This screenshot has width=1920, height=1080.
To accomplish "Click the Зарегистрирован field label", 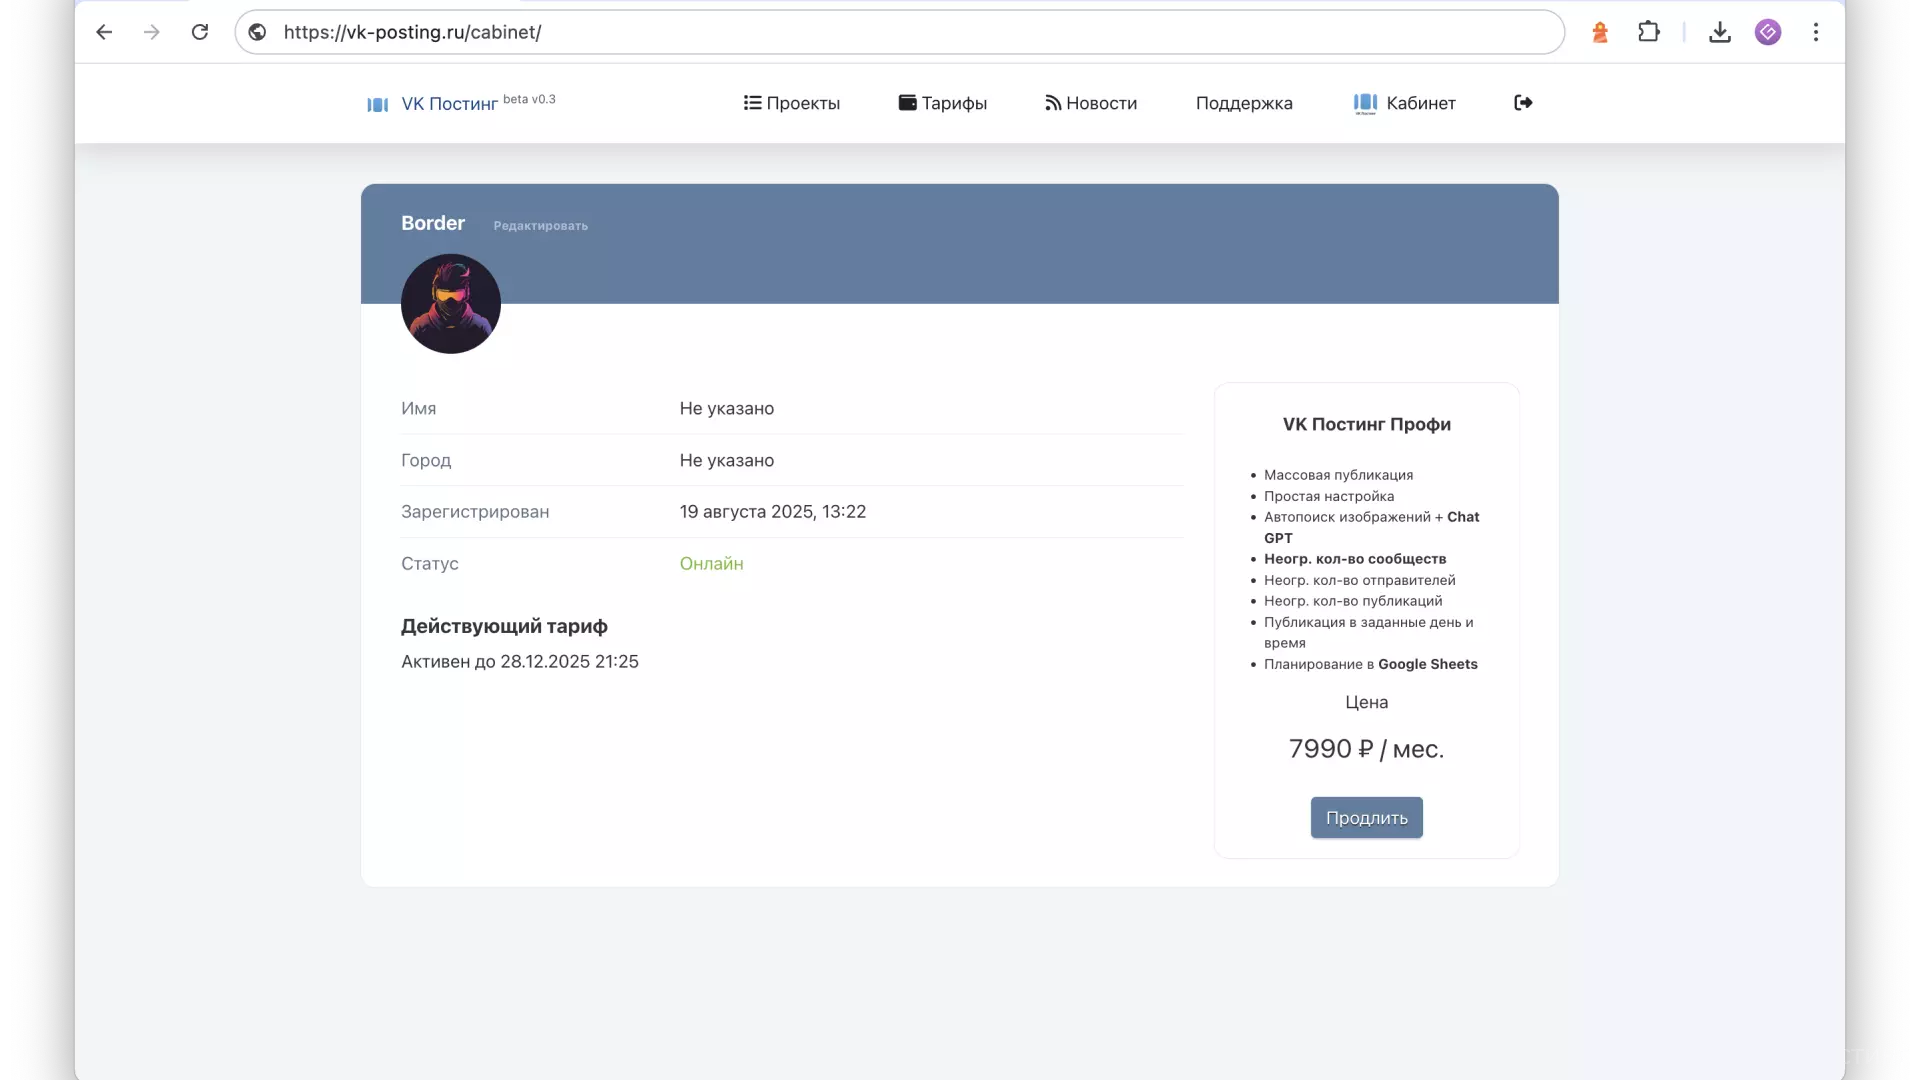I will 475,511.
